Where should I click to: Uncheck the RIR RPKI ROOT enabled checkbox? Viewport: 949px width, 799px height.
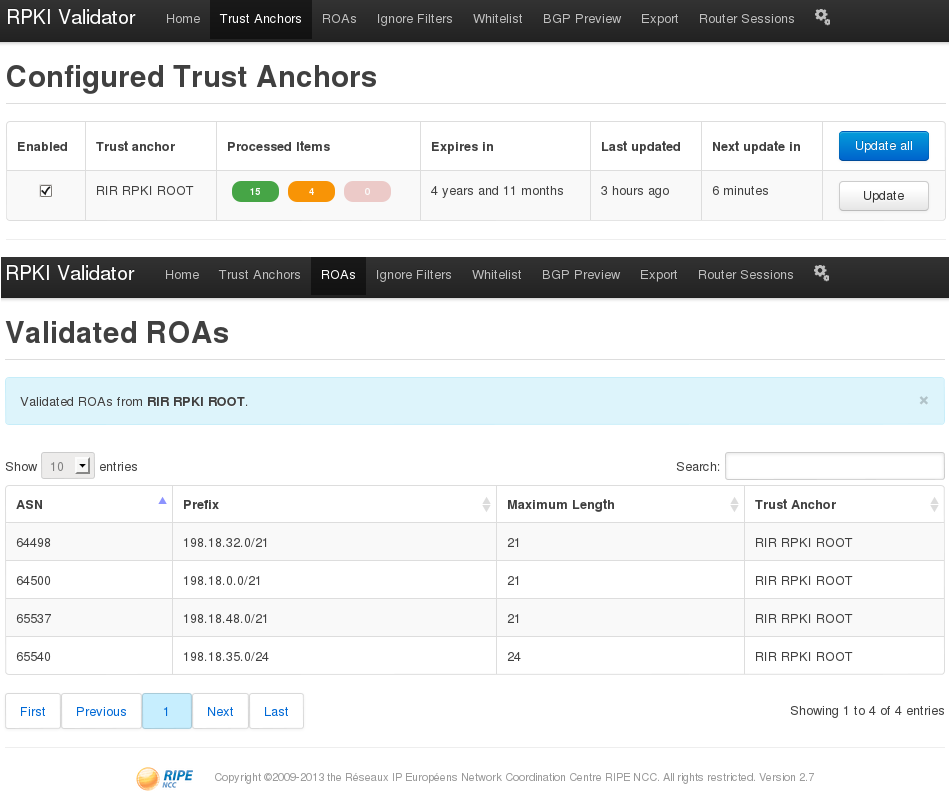(46, 191)
